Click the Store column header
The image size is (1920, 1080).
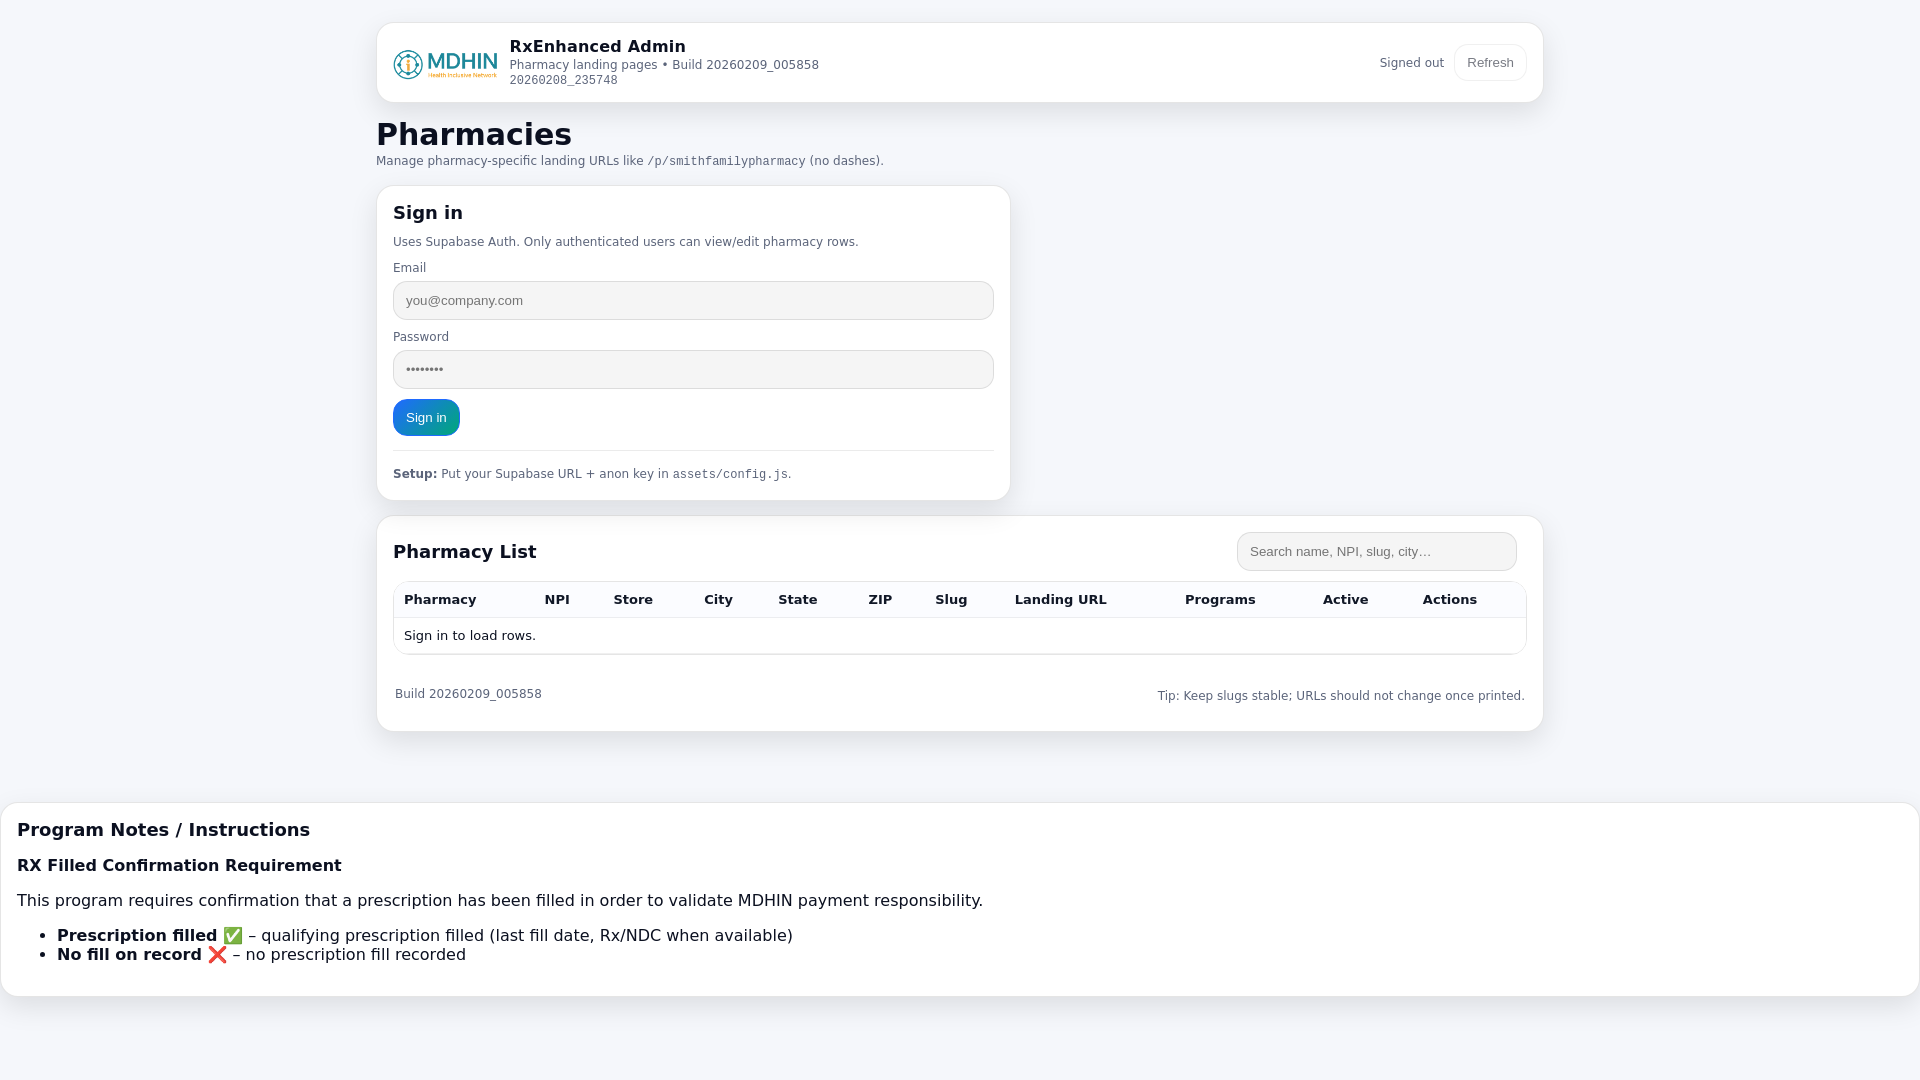tap(633, 600)
